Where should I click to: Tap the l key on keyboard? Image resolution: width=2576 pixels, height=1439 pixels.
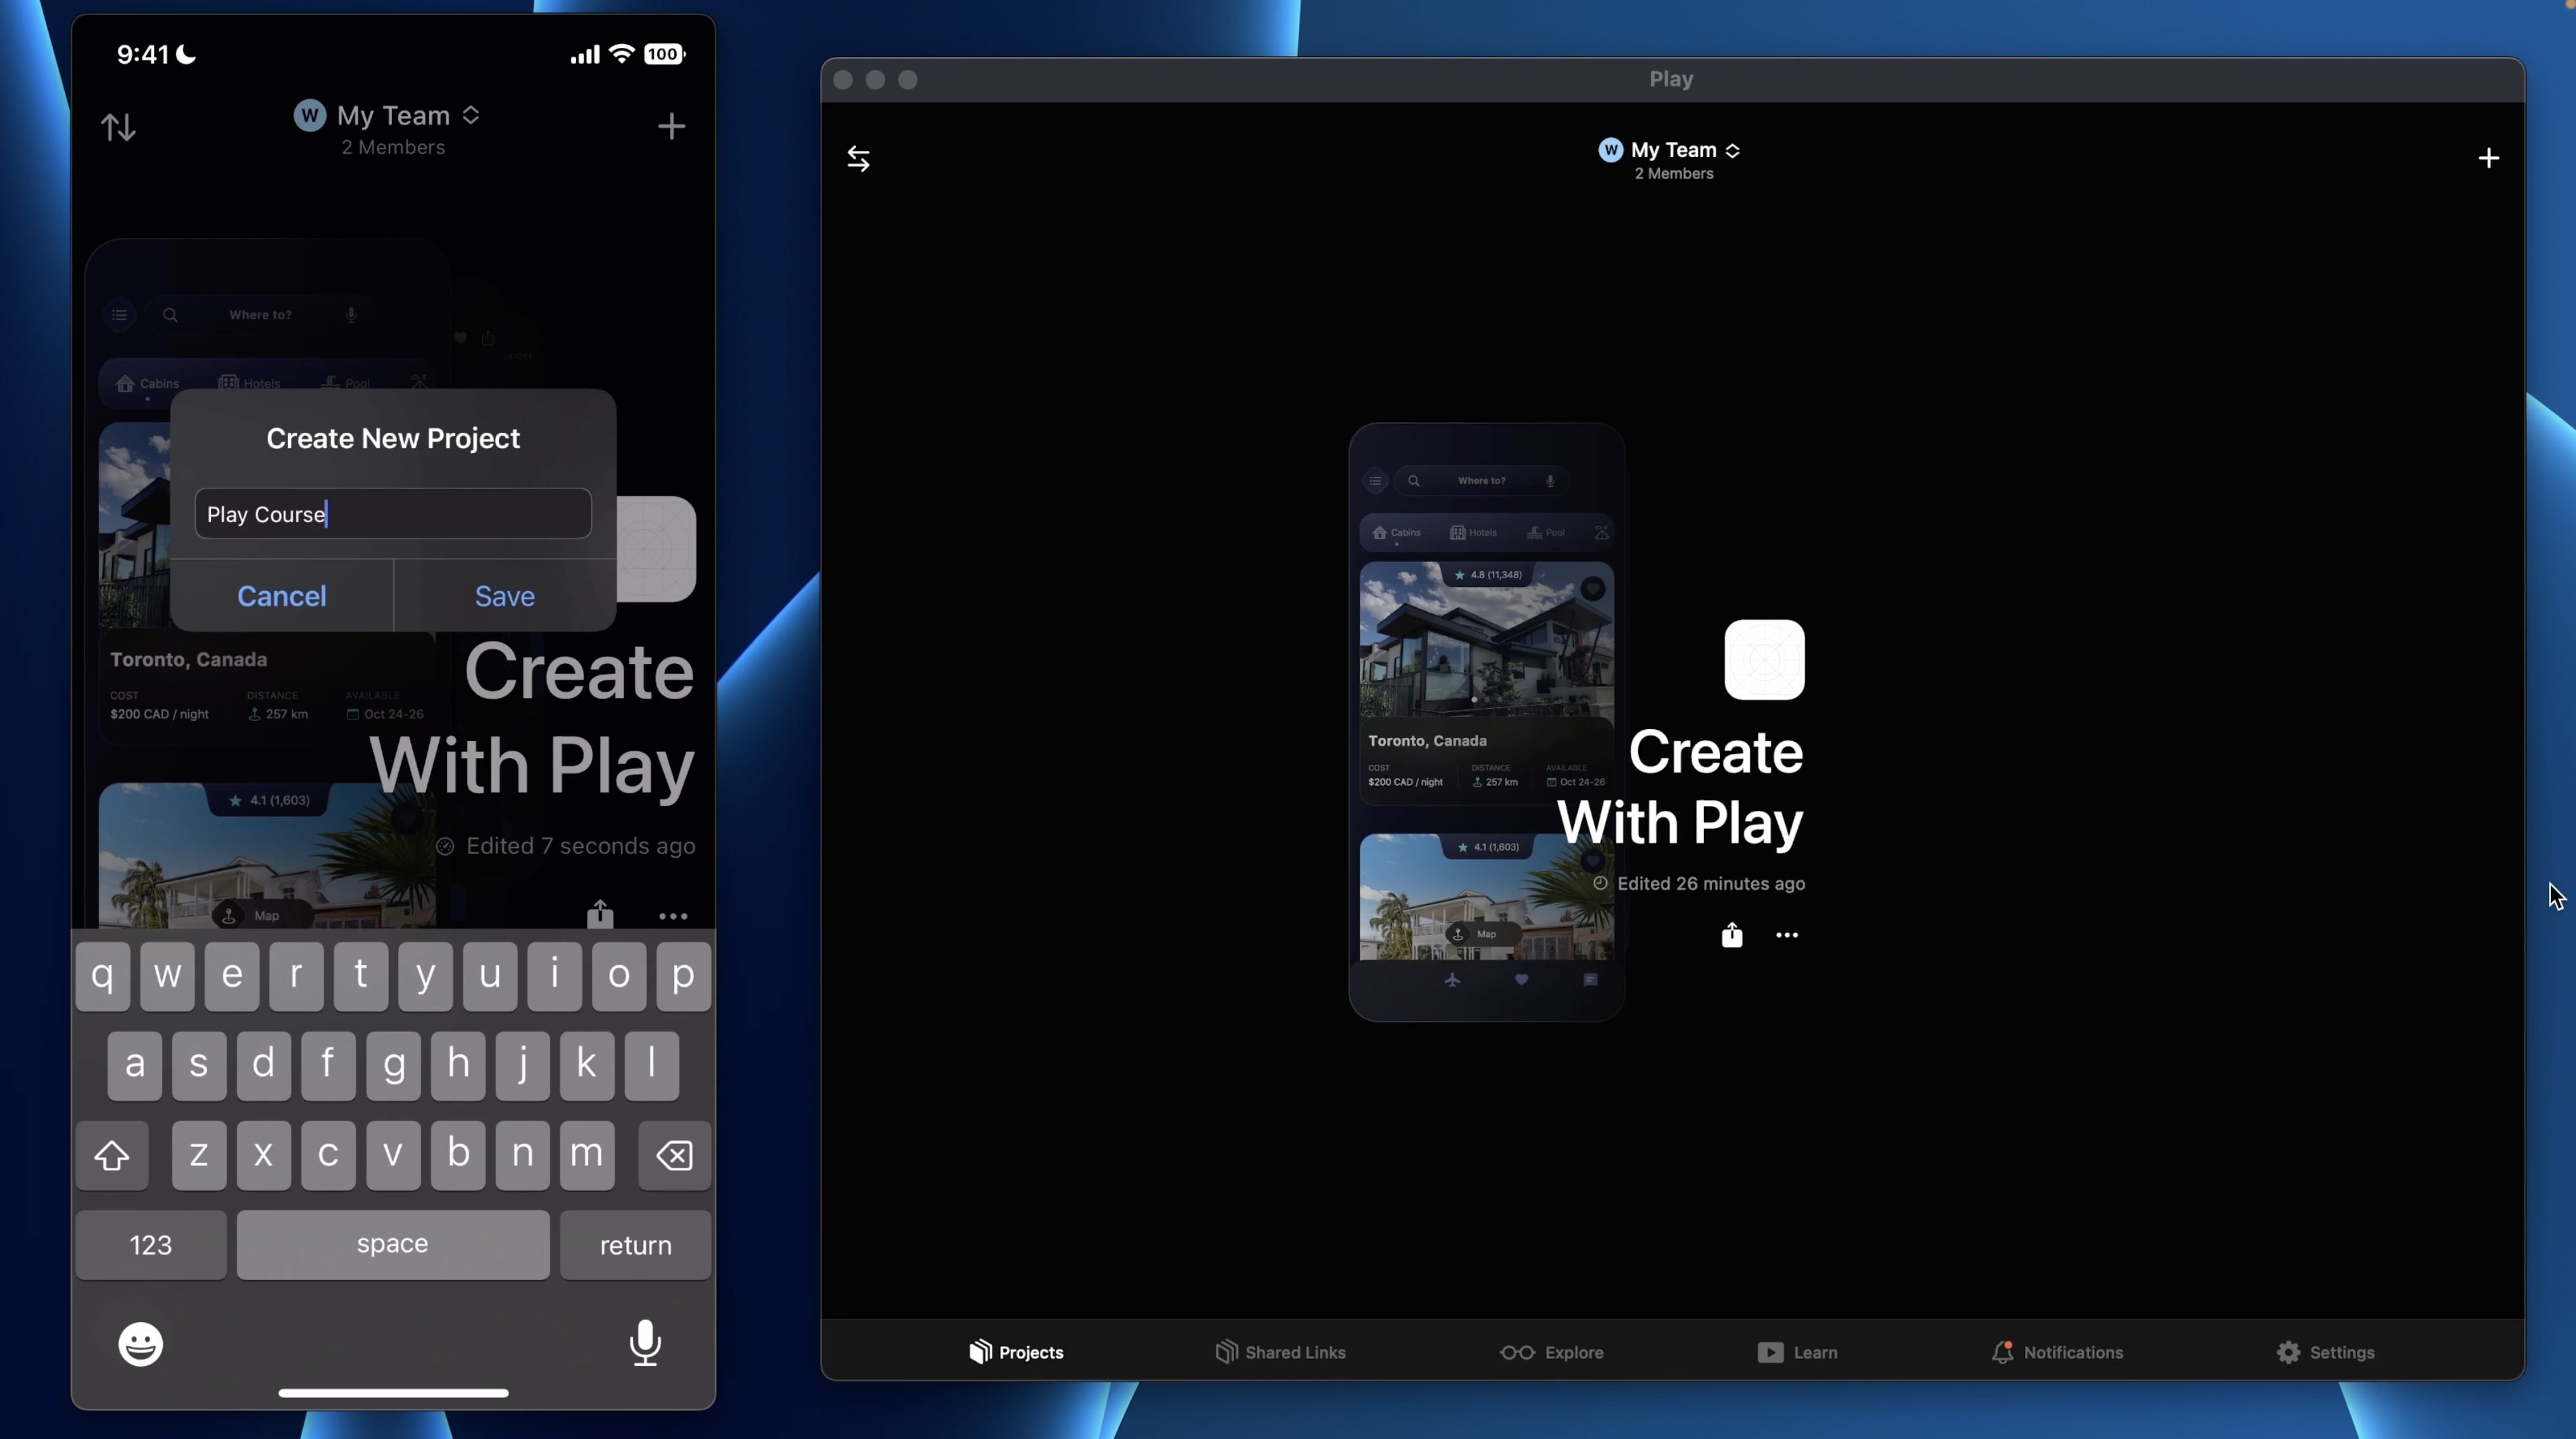[651, 1065]
